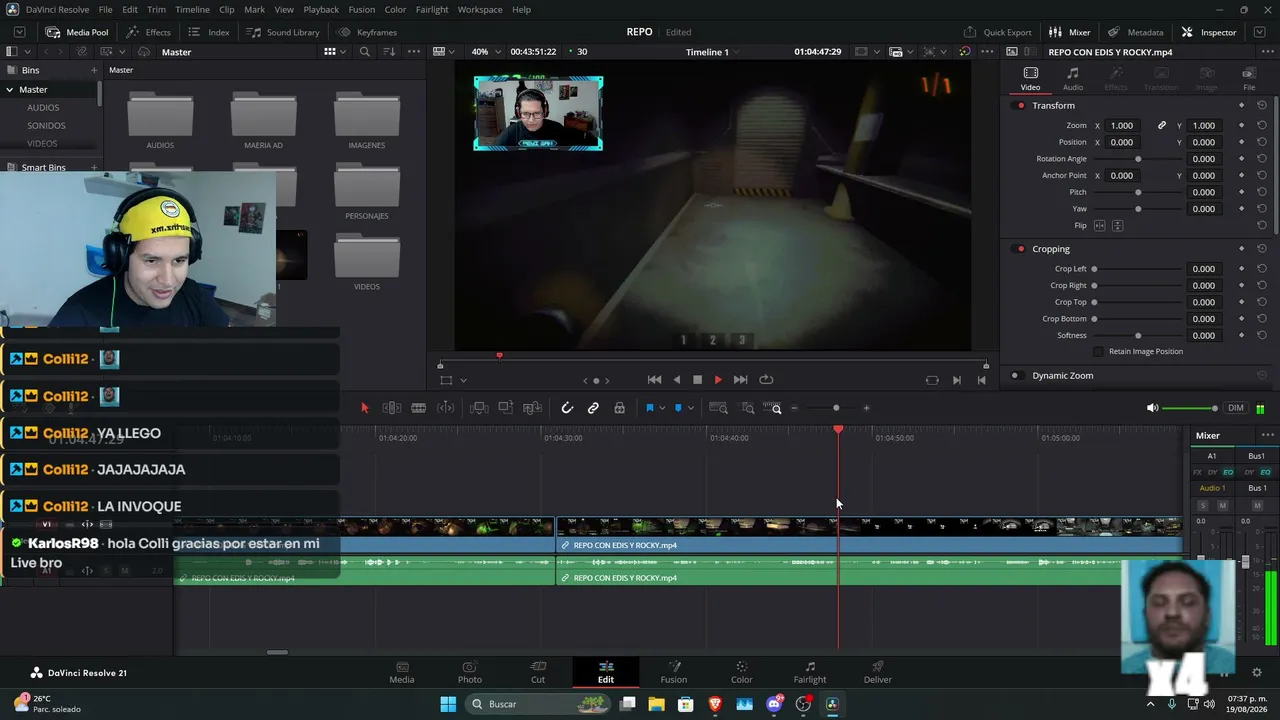Click the Insert Clip icon
The height and width of the screenshot is (720, 1280).
[x=479, y=408]
